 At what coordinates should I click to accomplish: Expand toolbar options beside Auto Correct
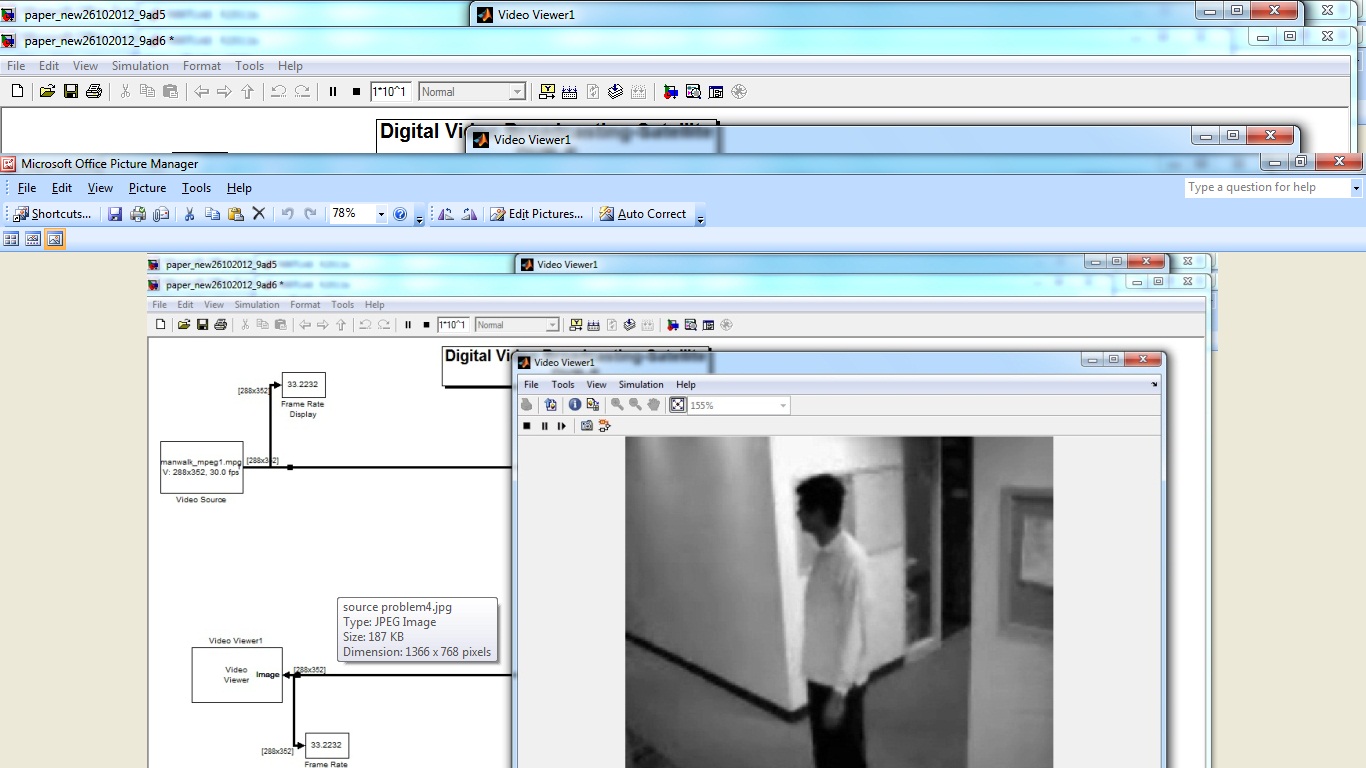pos(700,216)
